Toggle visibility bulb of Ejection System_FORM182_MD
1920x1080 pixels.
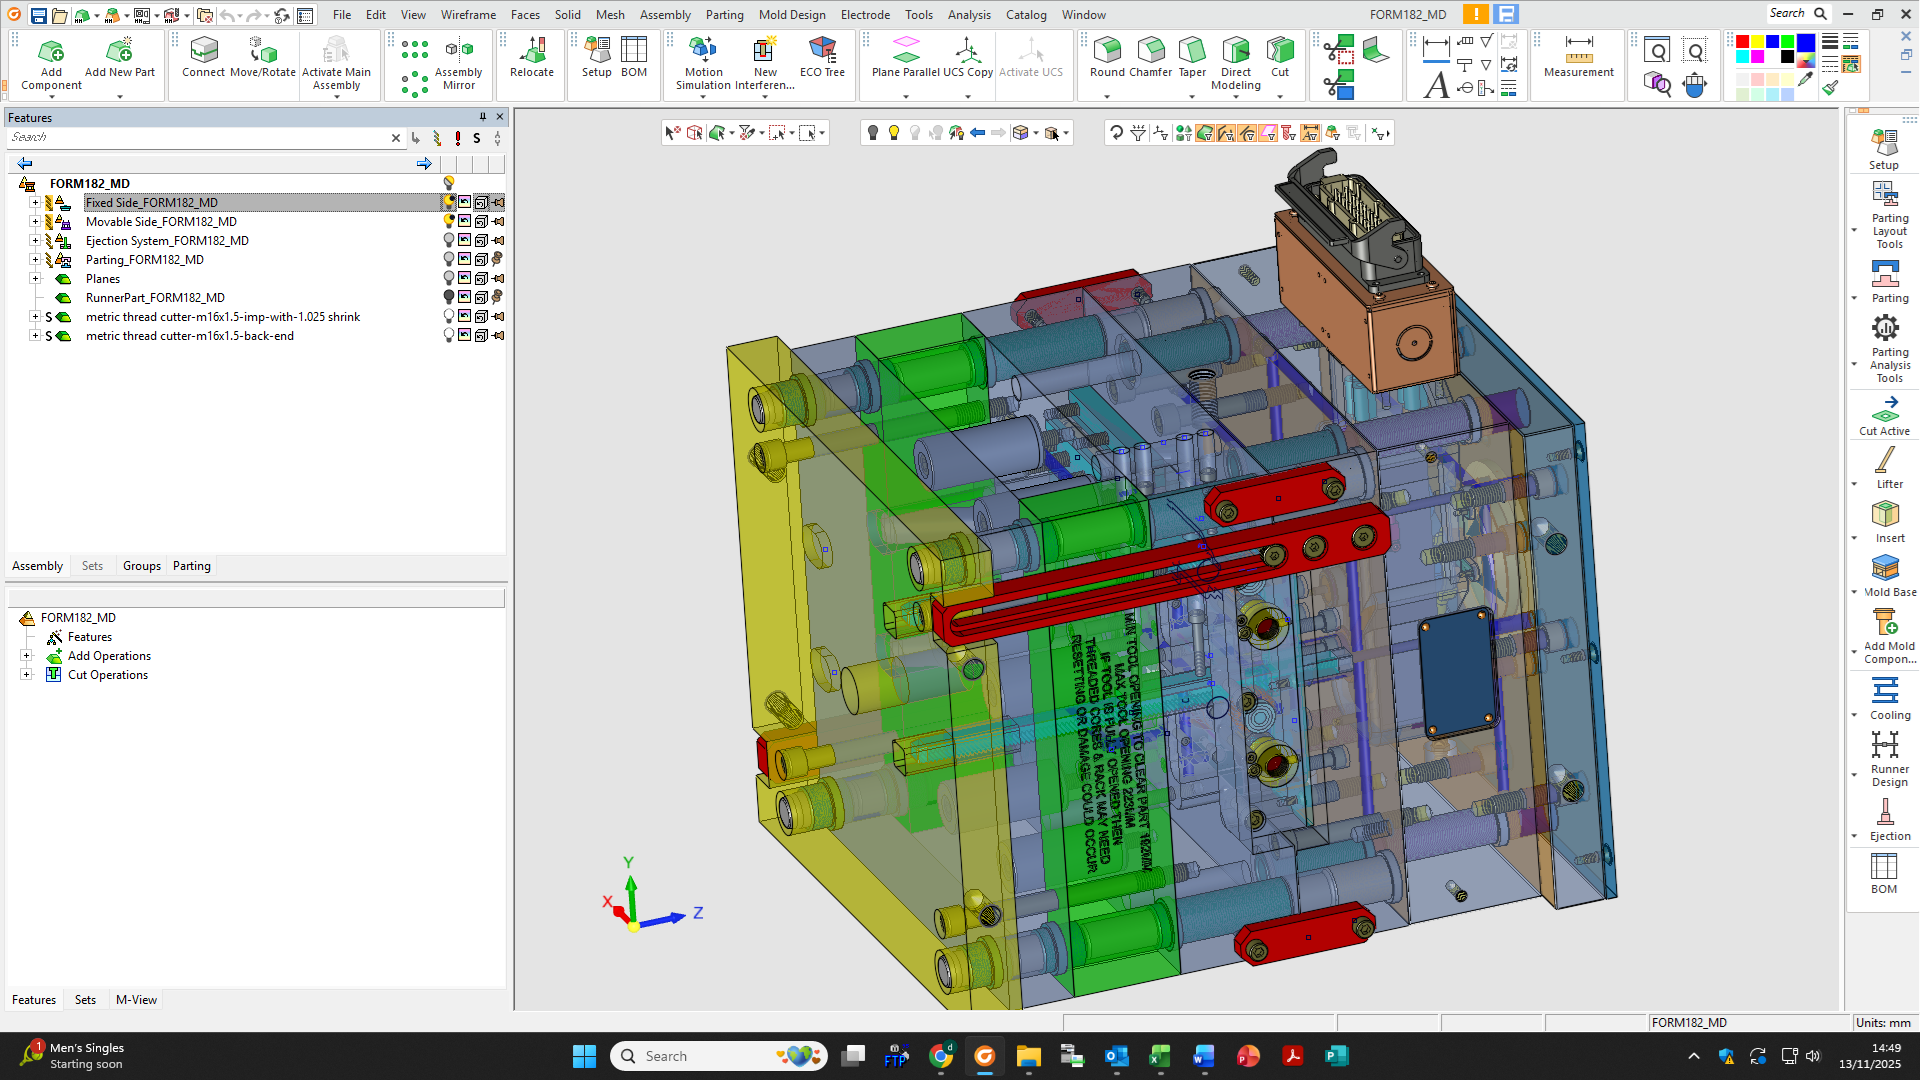point(448,240)
